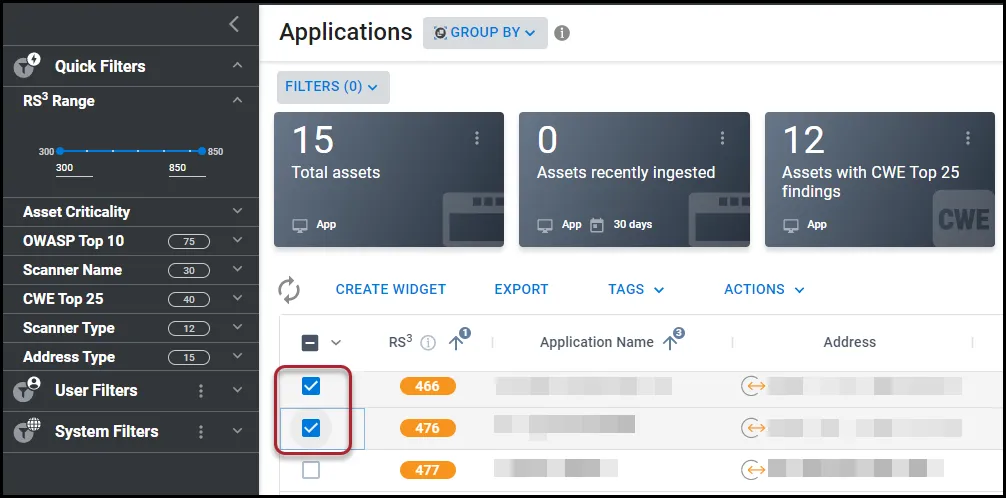Expand the OWASP Top 10 filter
Screen dimensions: 1006x498
point(237,241)
